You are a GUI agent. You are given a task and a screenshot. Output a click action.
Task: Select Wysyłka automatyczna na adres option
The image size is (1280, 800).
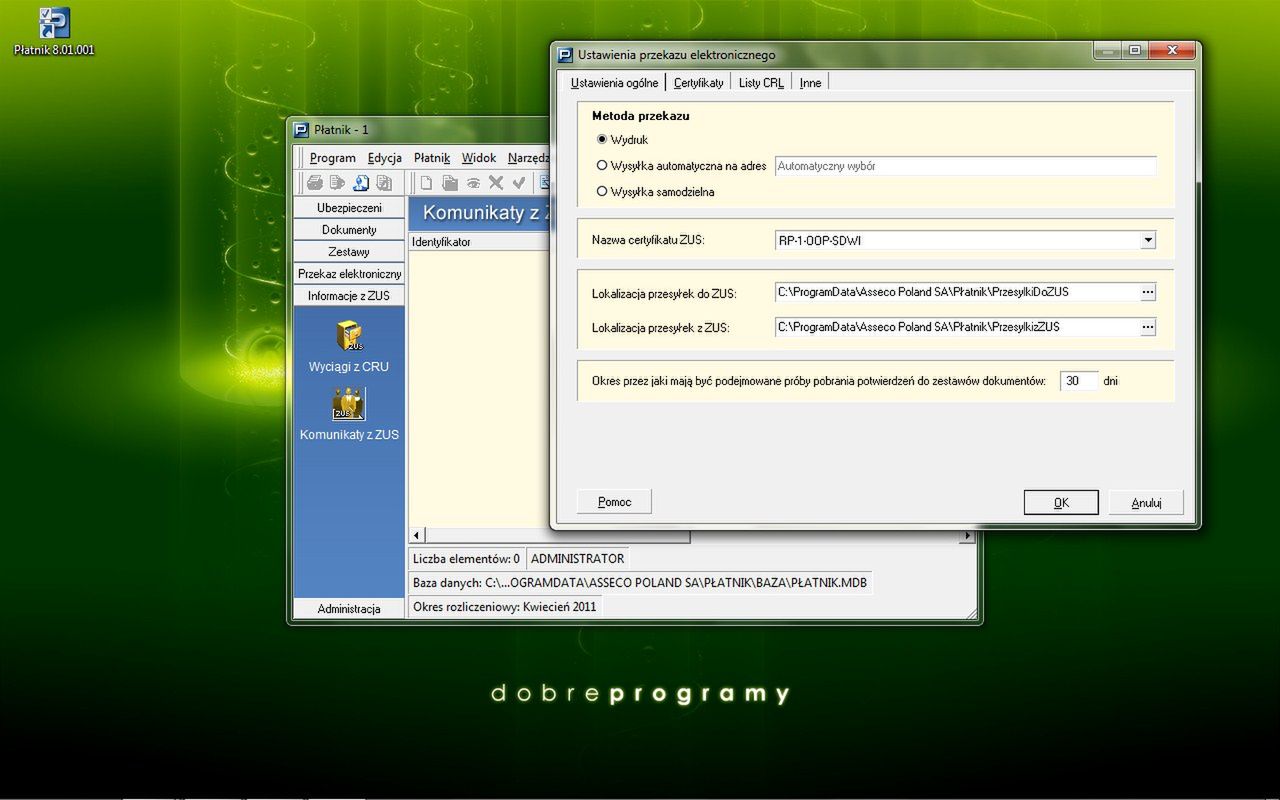point(602,166)
